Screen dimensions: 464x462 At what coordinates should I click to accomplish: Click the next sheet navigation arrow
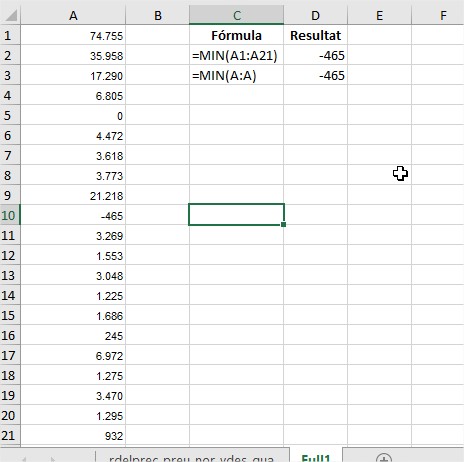click(53, 459)
